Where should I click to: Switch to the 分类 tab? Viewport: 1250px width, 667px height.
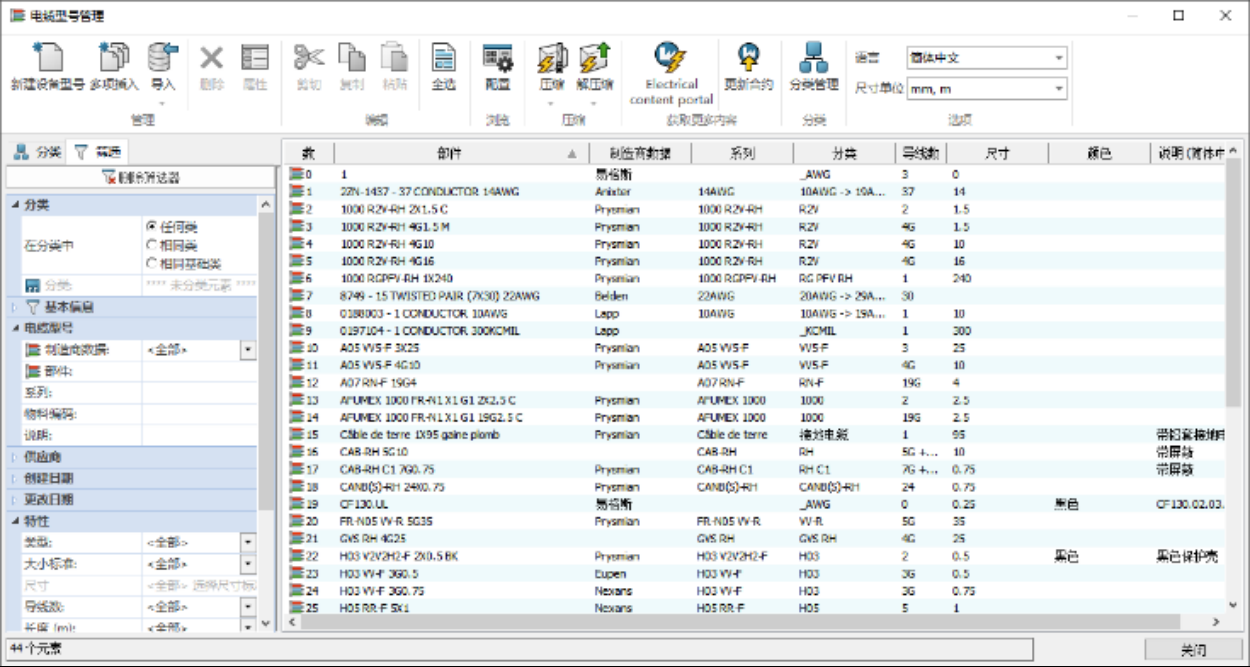point(37,152)
